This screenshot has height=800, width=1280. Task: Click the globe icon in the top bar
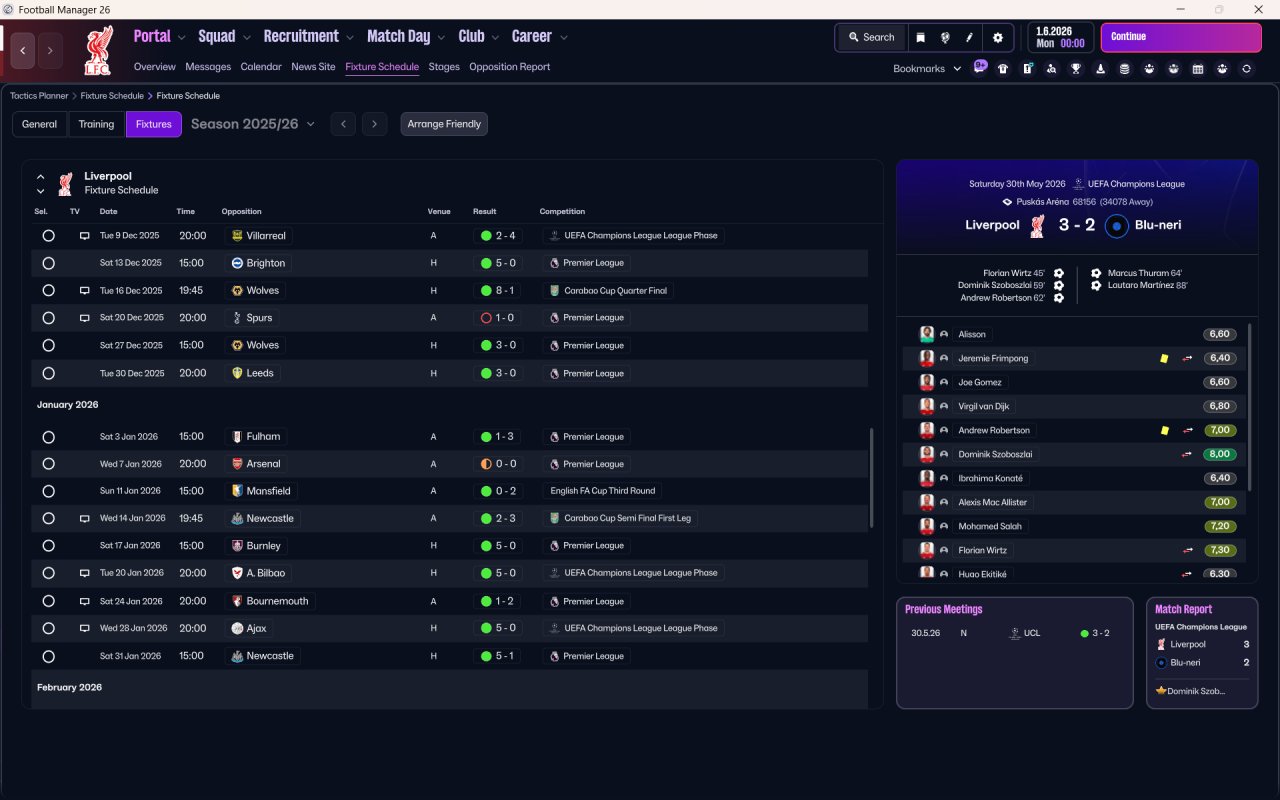[x=945, y=37]
